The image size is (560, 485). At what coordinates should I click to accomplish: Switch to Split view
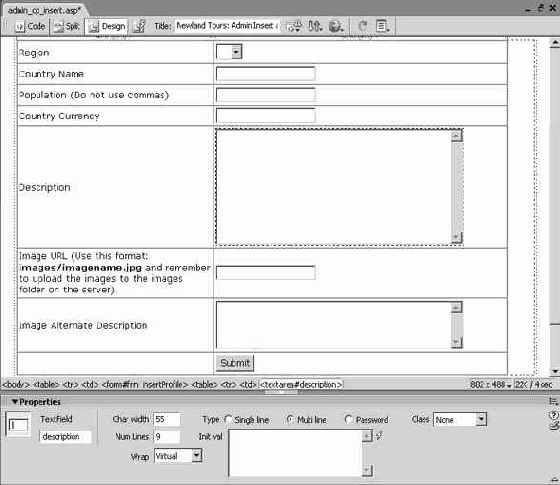tap(66, 26)
